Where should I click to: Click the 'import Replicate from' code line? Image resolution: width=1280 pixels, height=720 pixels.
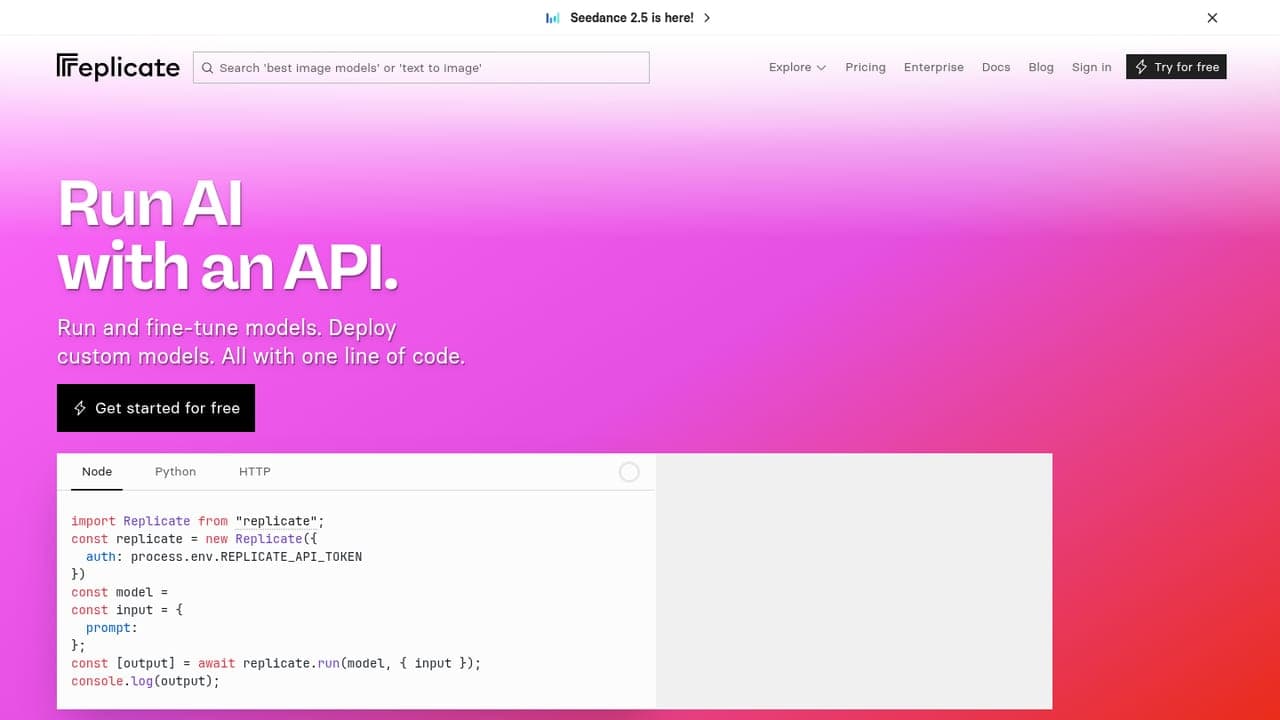click(198, 521)
